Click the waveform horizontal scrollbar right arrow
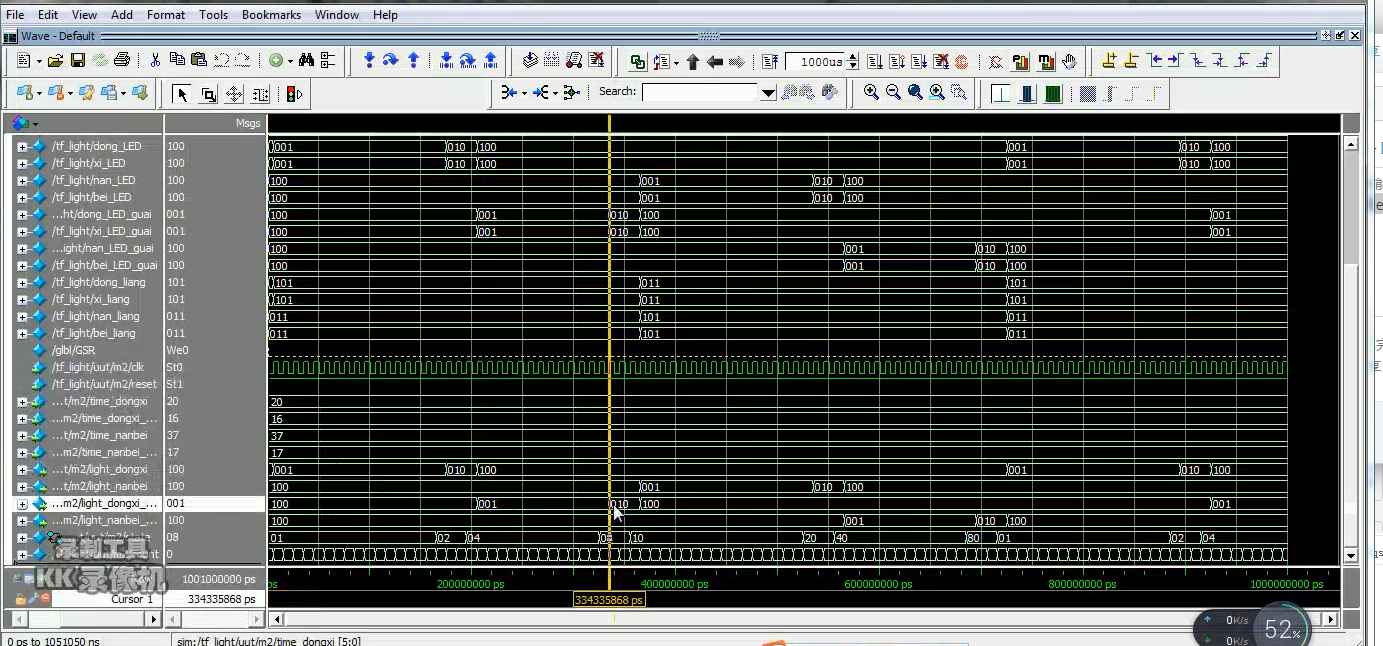The height and width of the screenshot is (646, 1383). coord(1330,619)
